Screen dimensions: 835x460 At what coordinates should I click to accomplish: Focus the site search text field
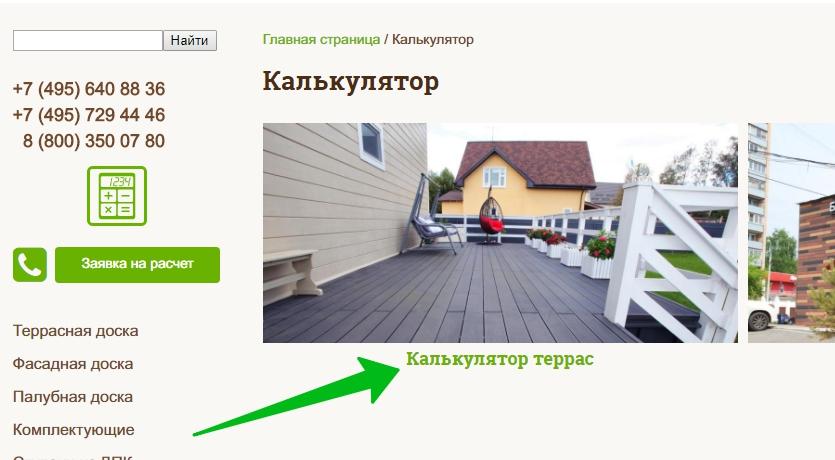[88, 40]
